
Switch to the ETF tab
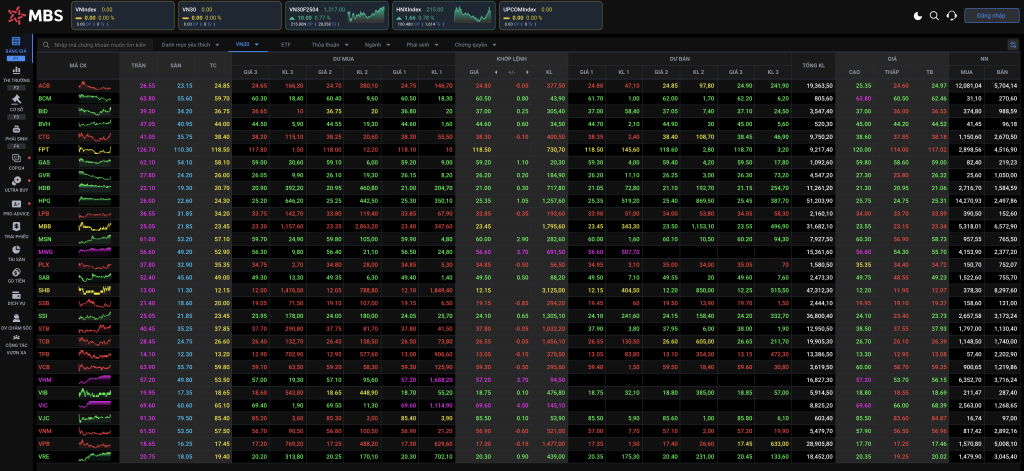click(286, 45)
